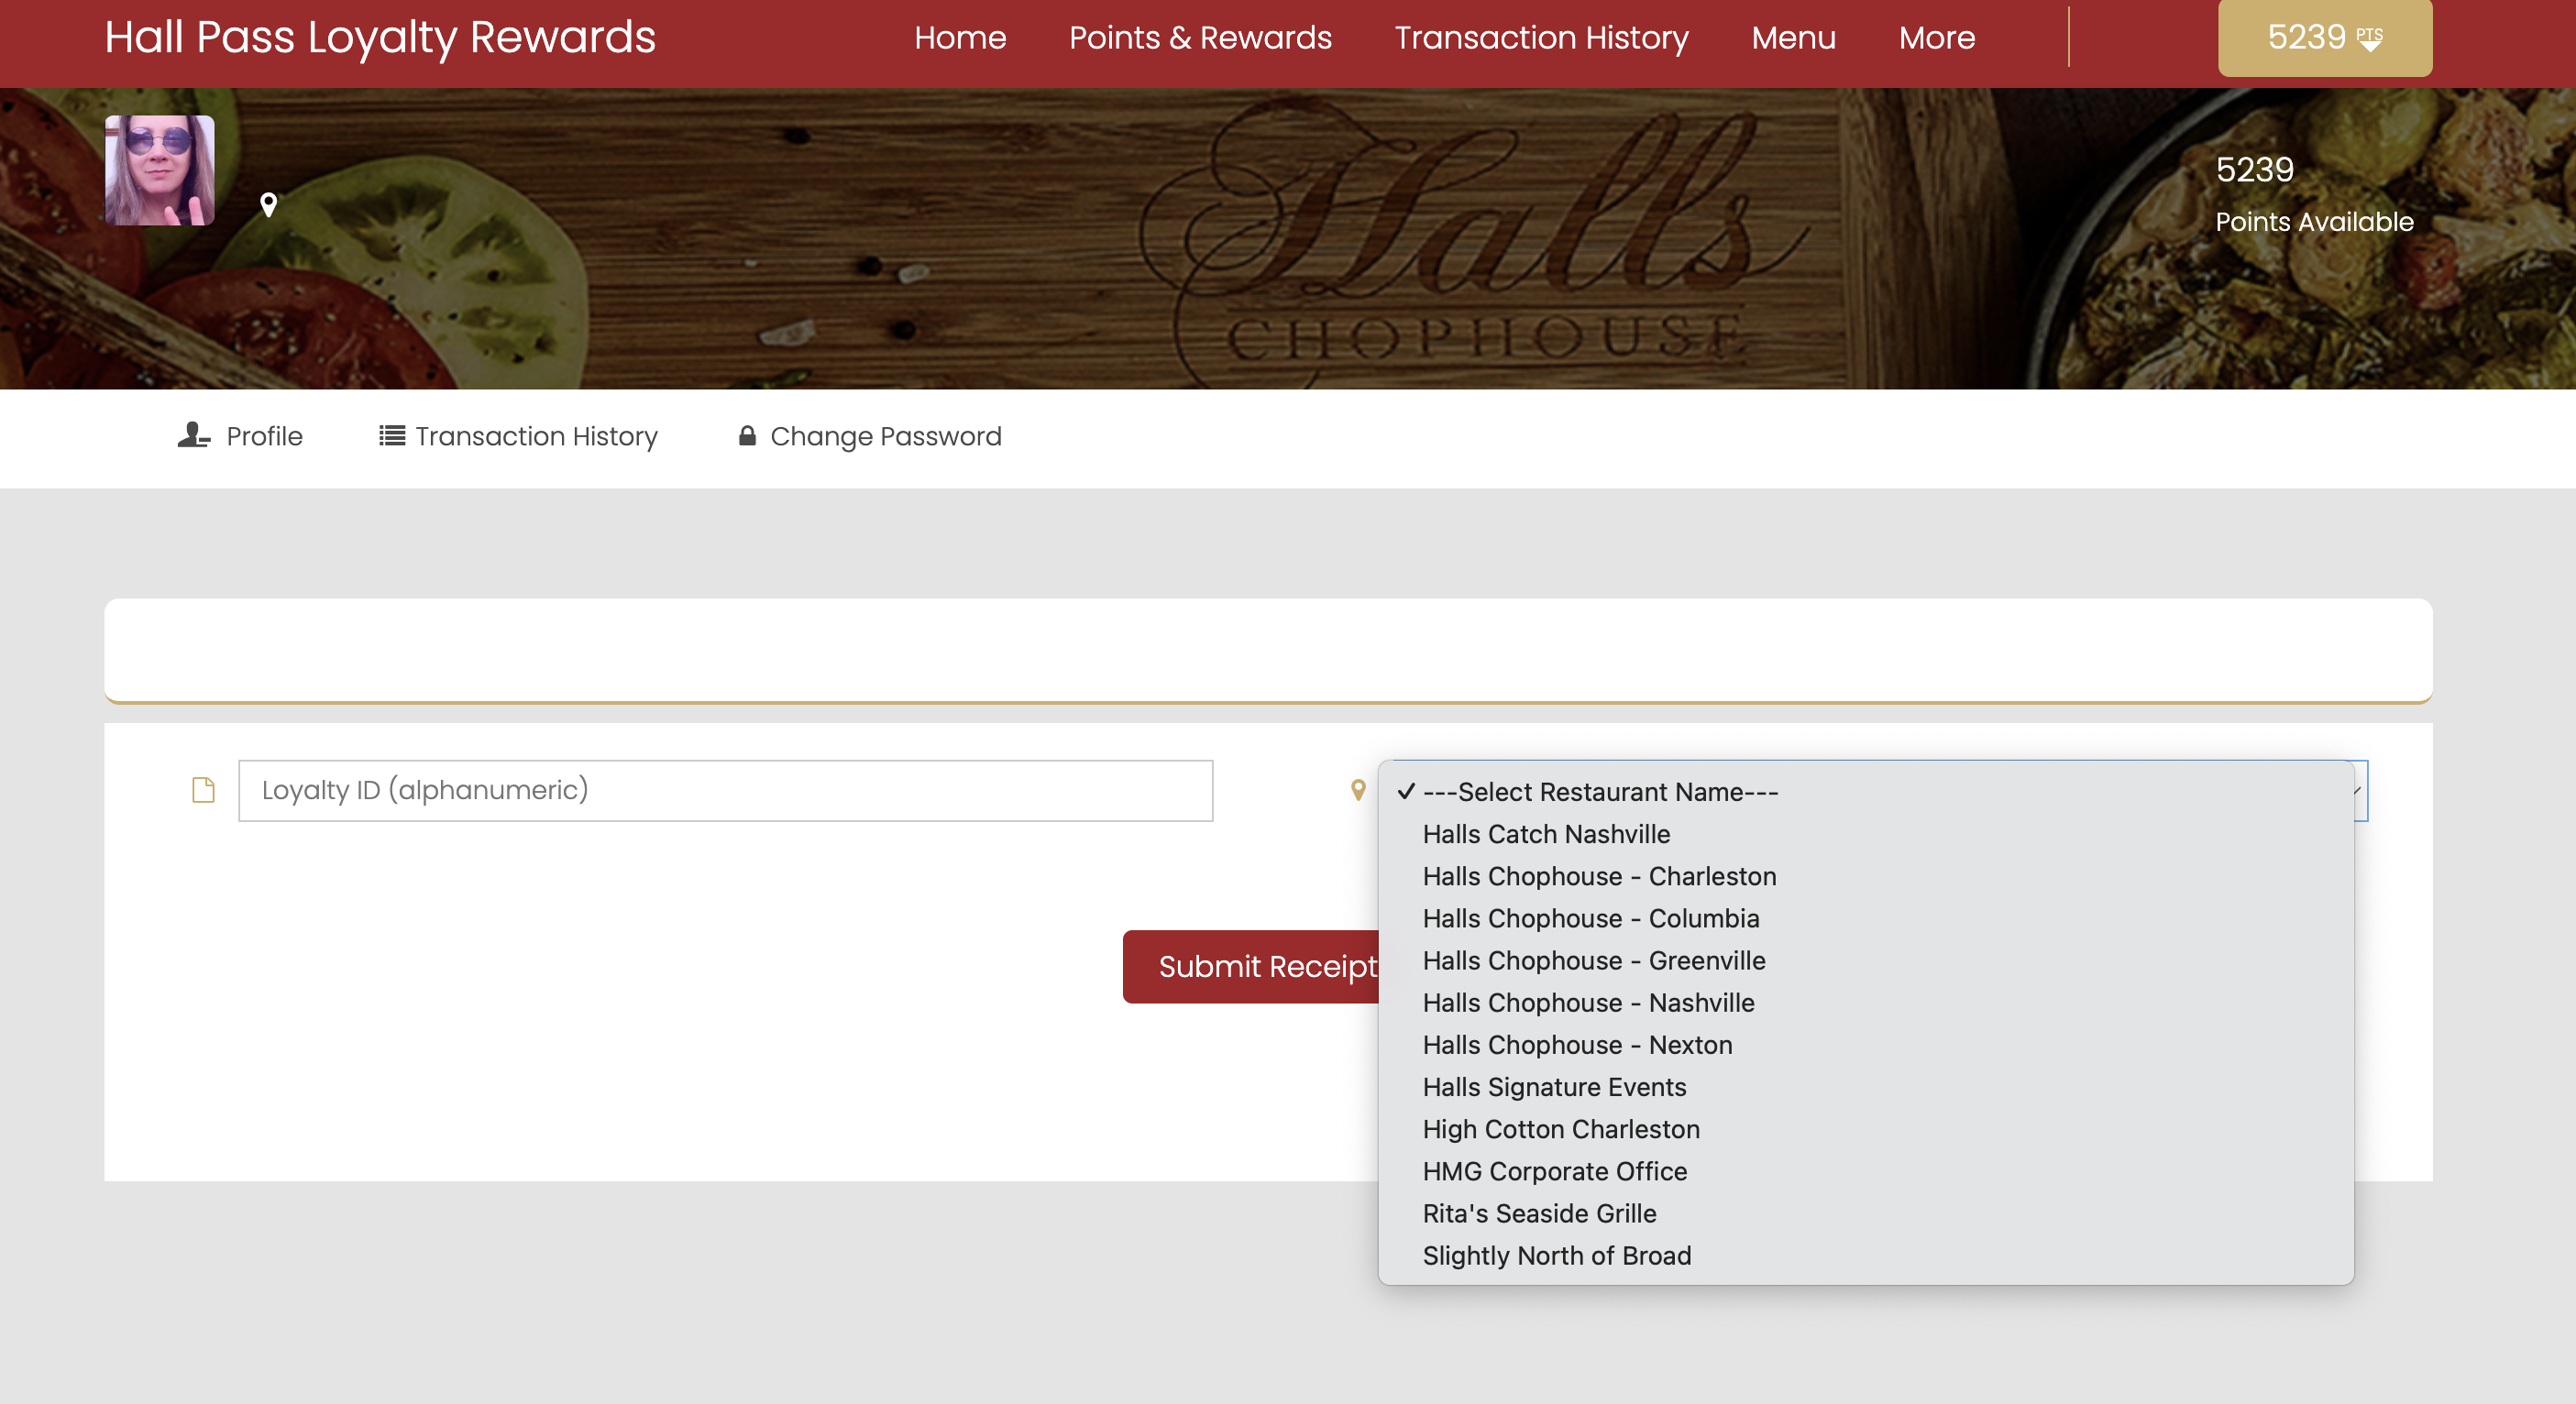The height and width of the screenshot is (1404, 2576).
Task: Open the More menu in the navbar
Action: (1936, 38)
